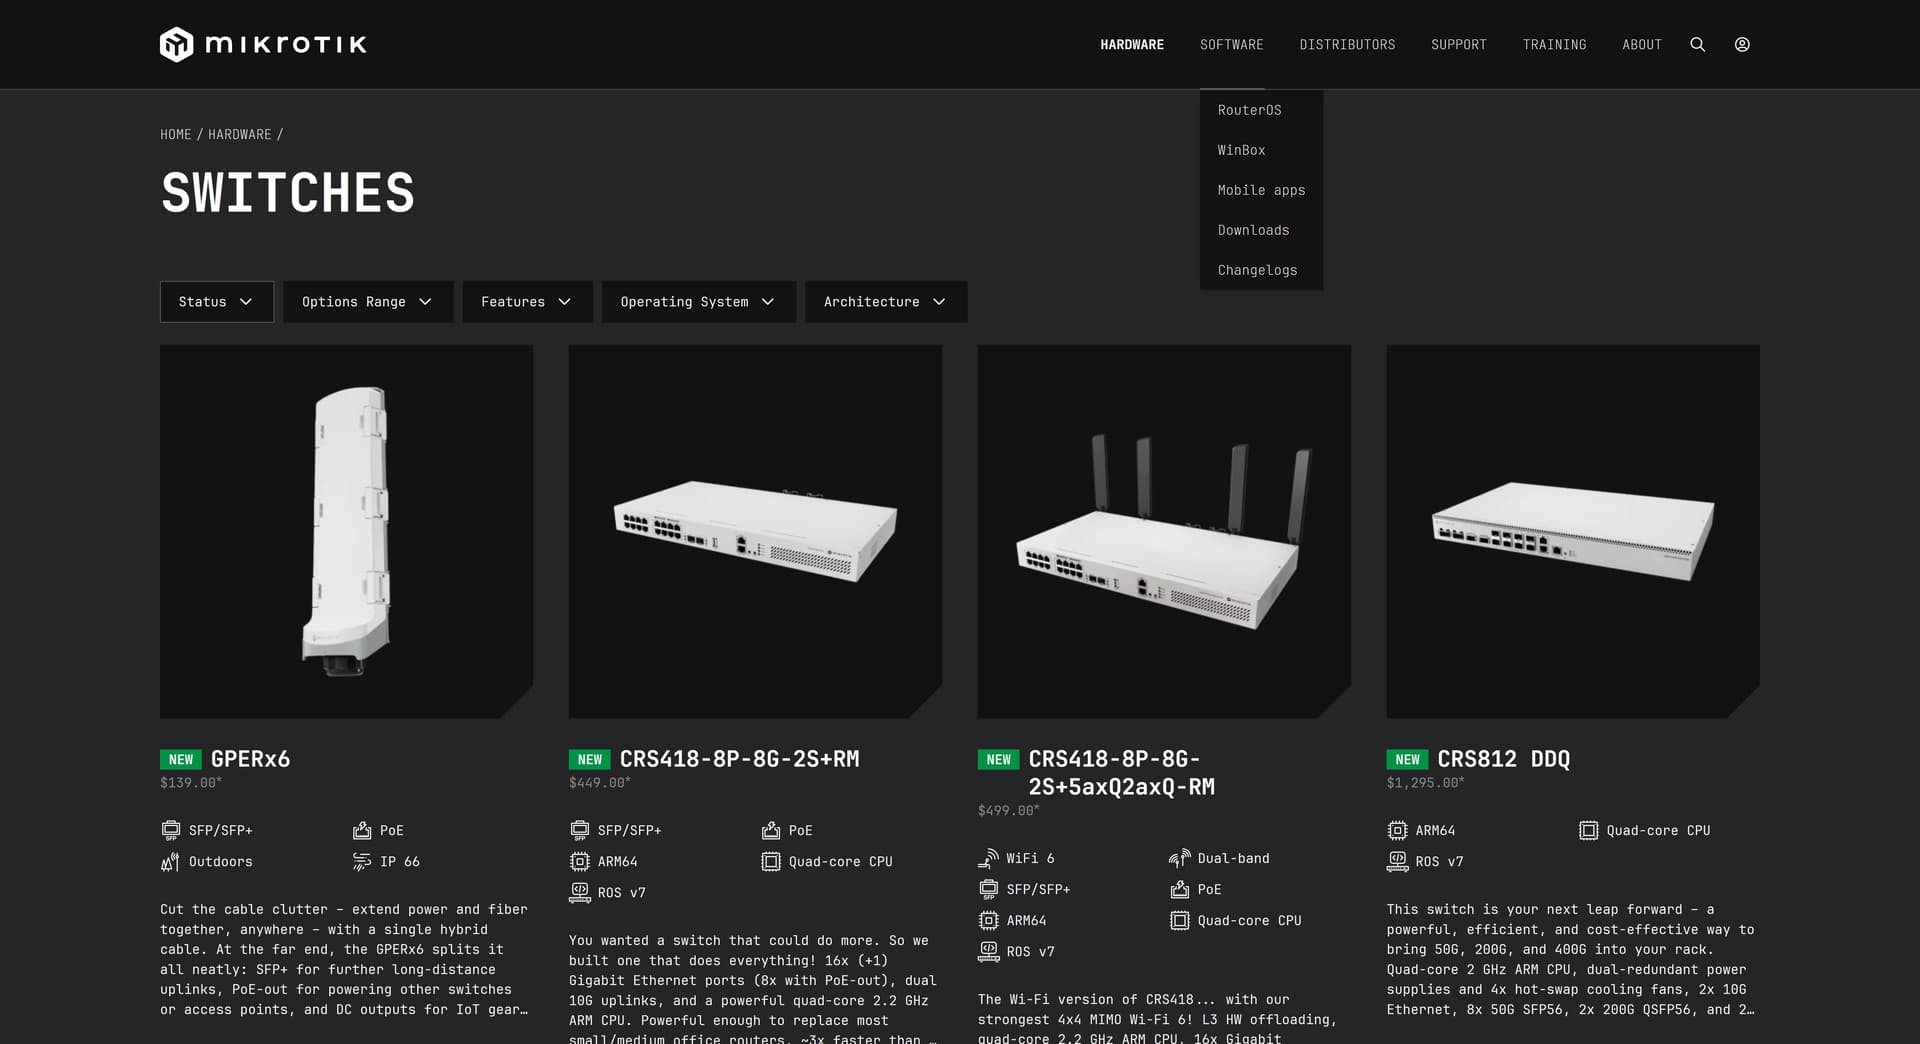Click ROS v7 icon under CRS418-8P-8G-2S+RM
The height and width of the screenshot is (1044, 1920).
pyautogui.click(x=580, y=892)
